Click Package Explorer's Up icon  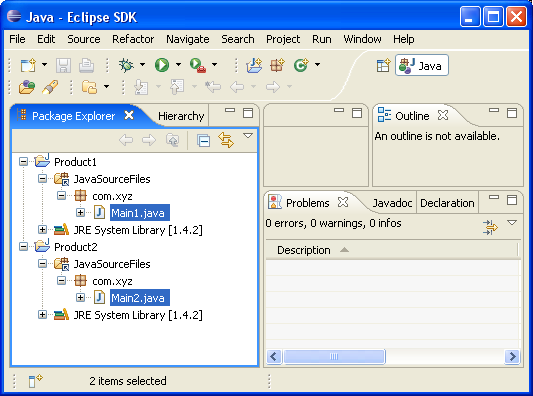pos(173,140)
